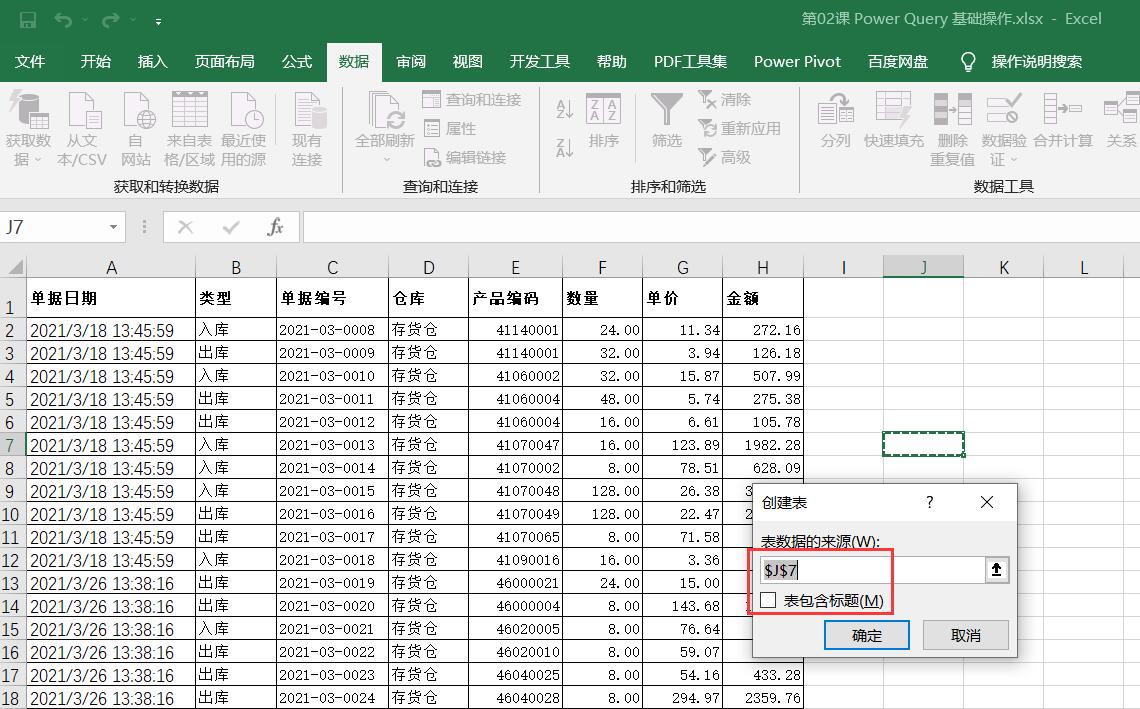Image resolution: width=1140 pixels, height=709 pixels.
Task: Click the fx insert function button
Action: coord(275,228)
